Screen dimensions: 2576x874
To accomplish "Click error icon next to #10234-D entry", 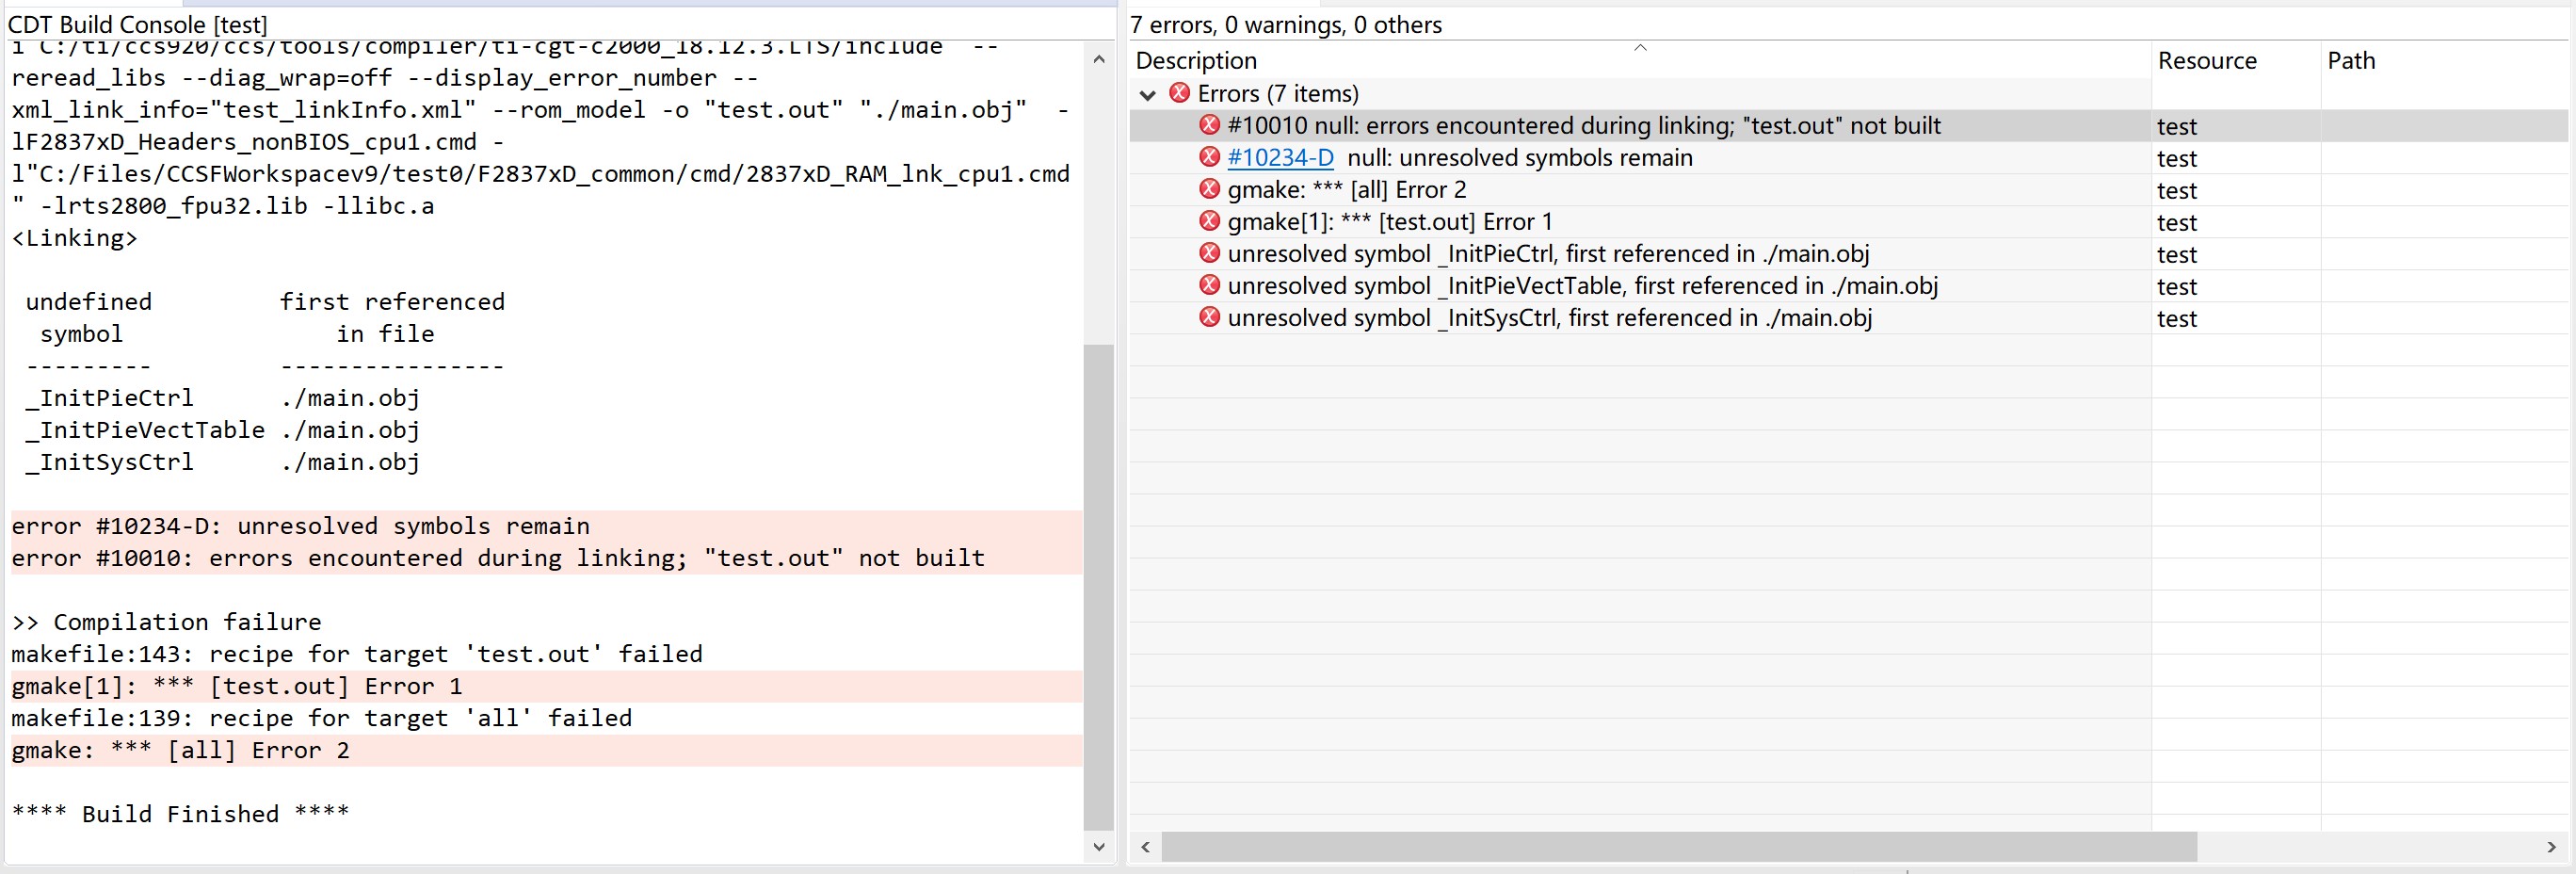I will click(x=1209, y=157).
